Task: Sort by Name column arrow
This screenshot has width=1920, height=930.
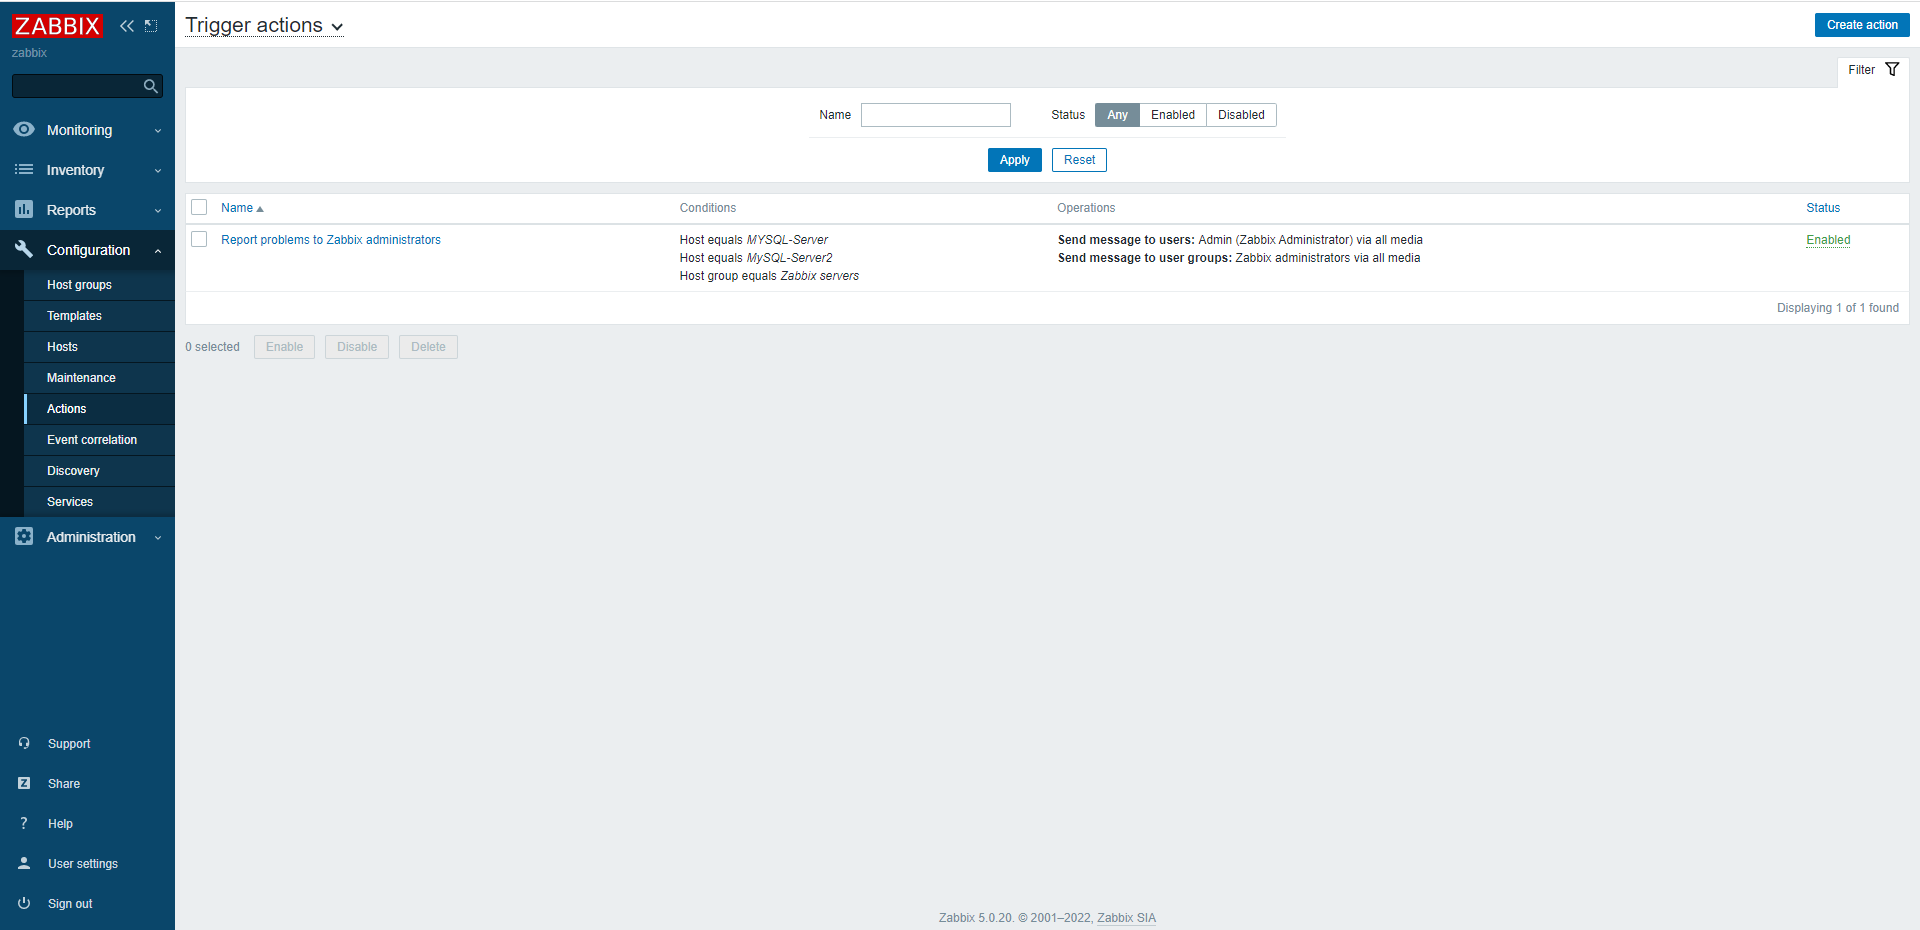Action: click(x=260, y=209)
